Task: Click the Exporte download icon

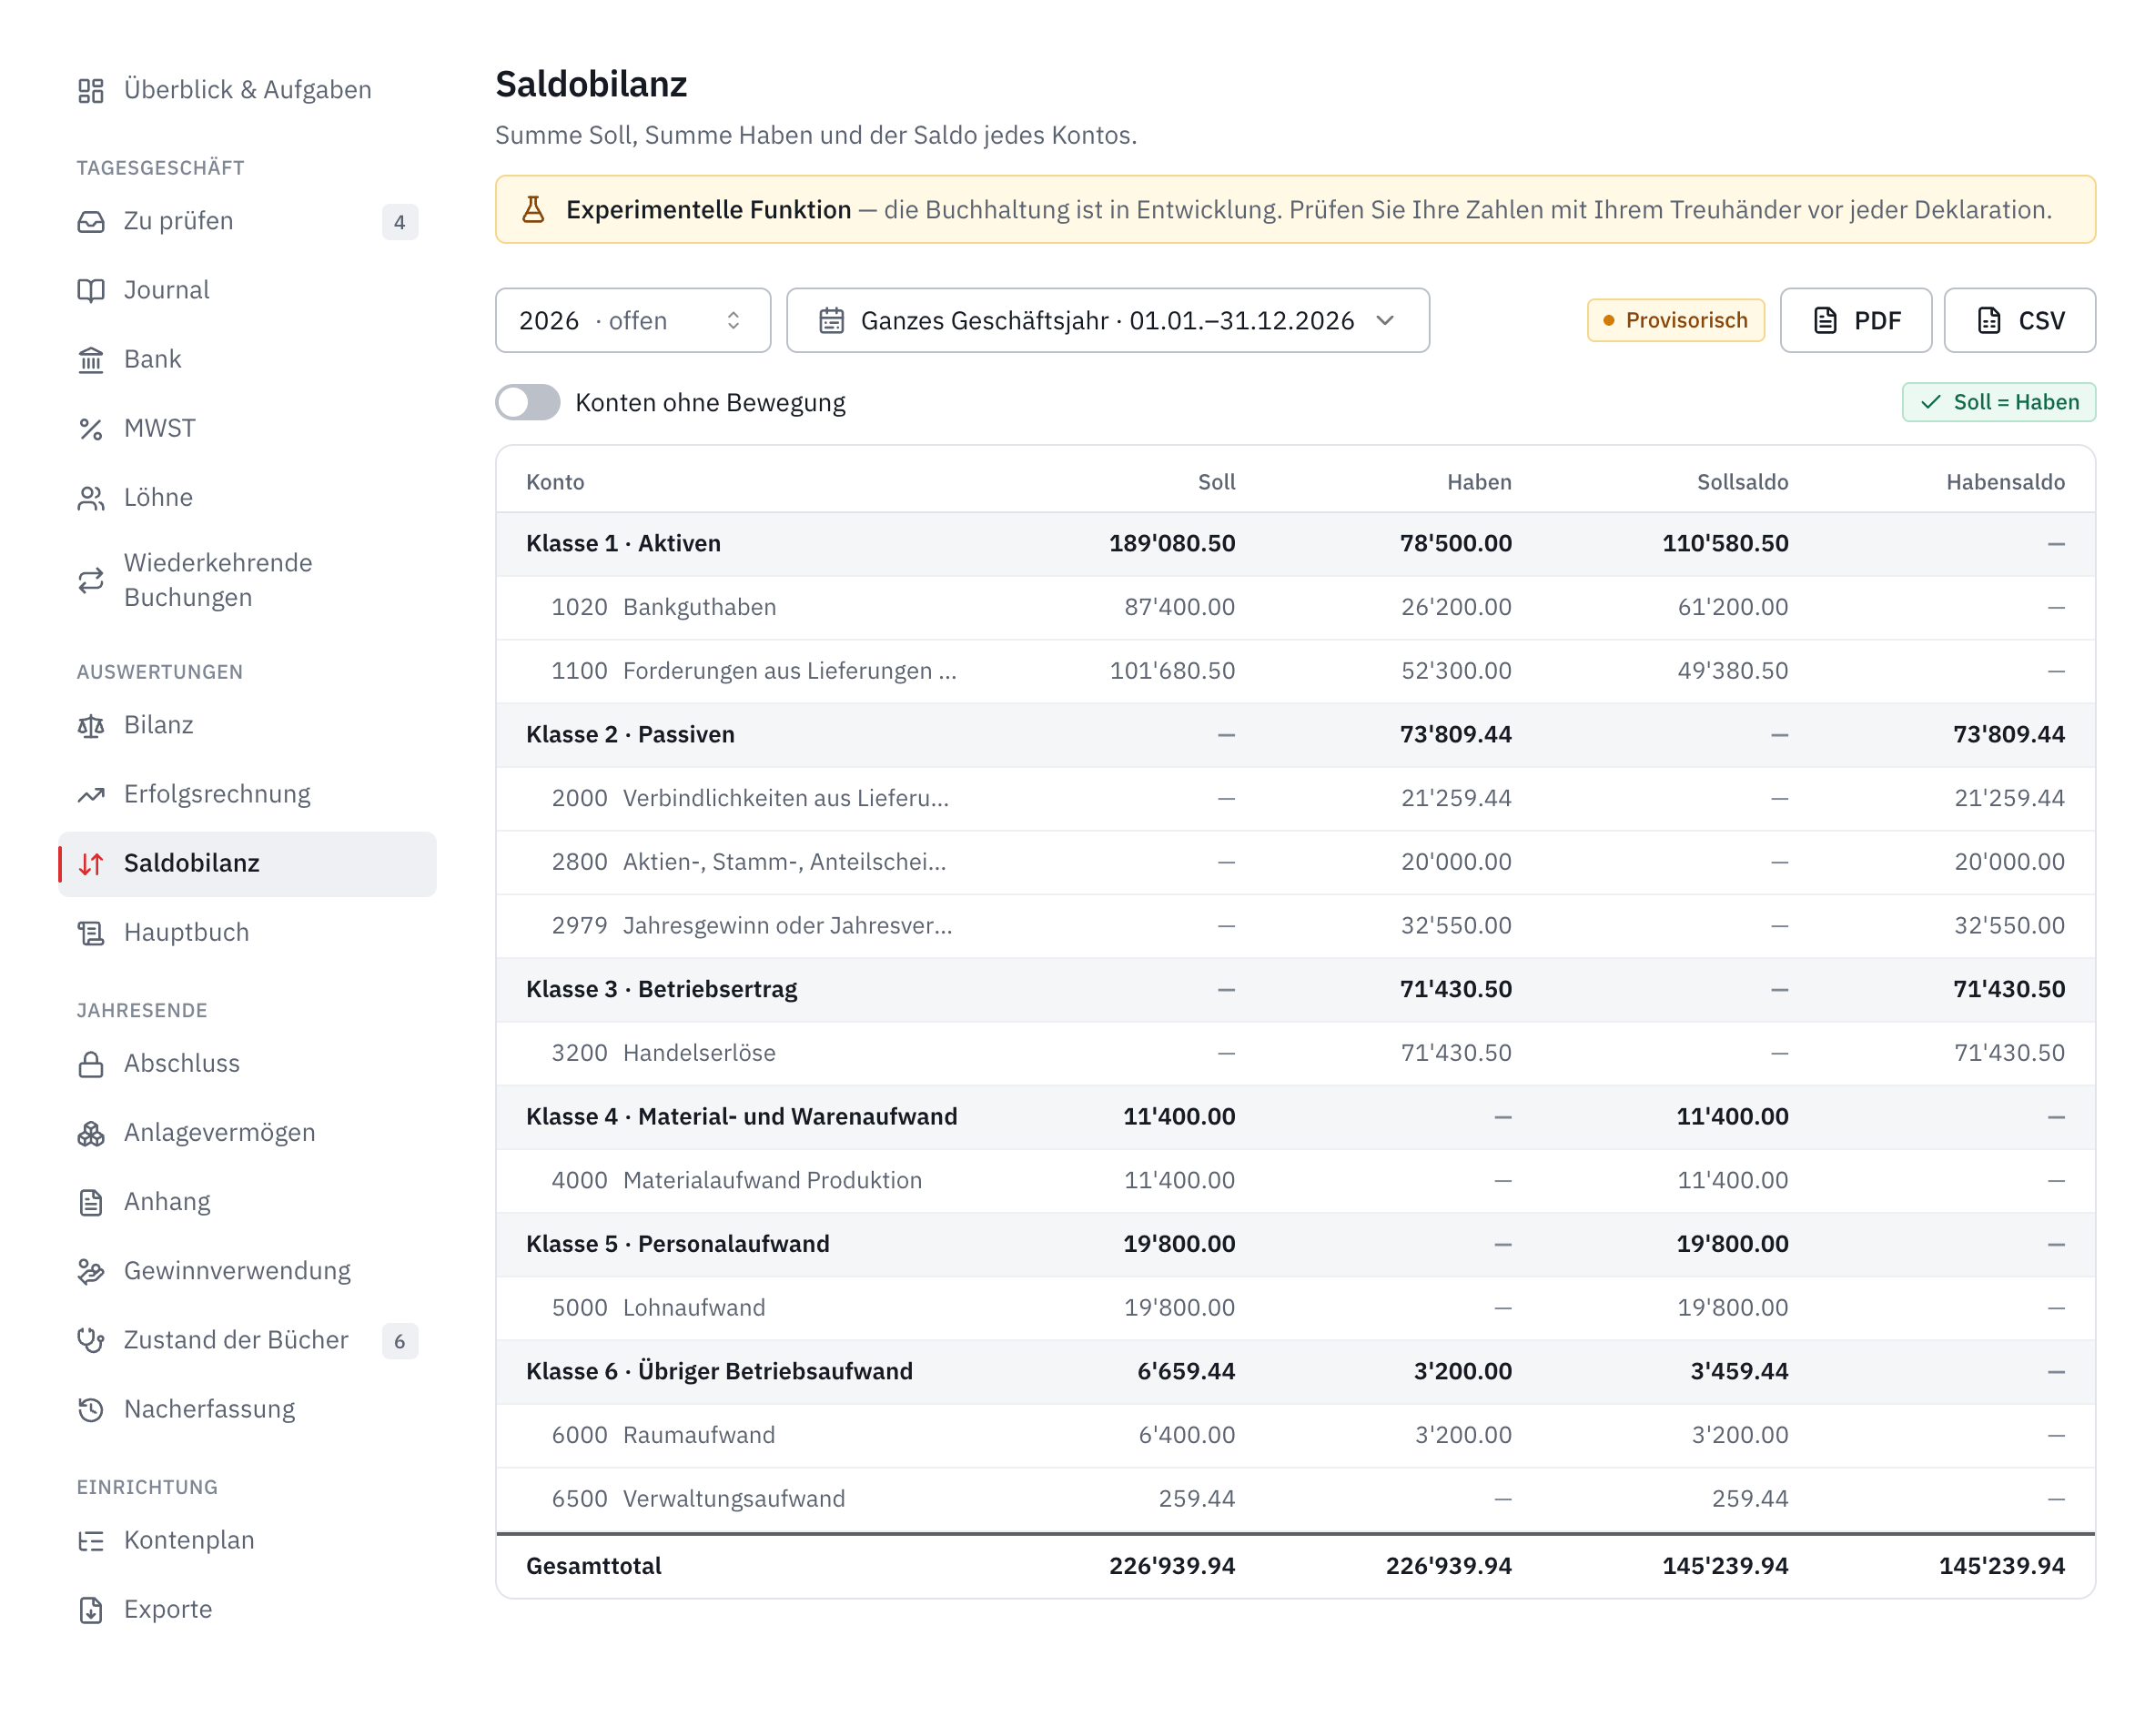Action: coord(91,1609)
